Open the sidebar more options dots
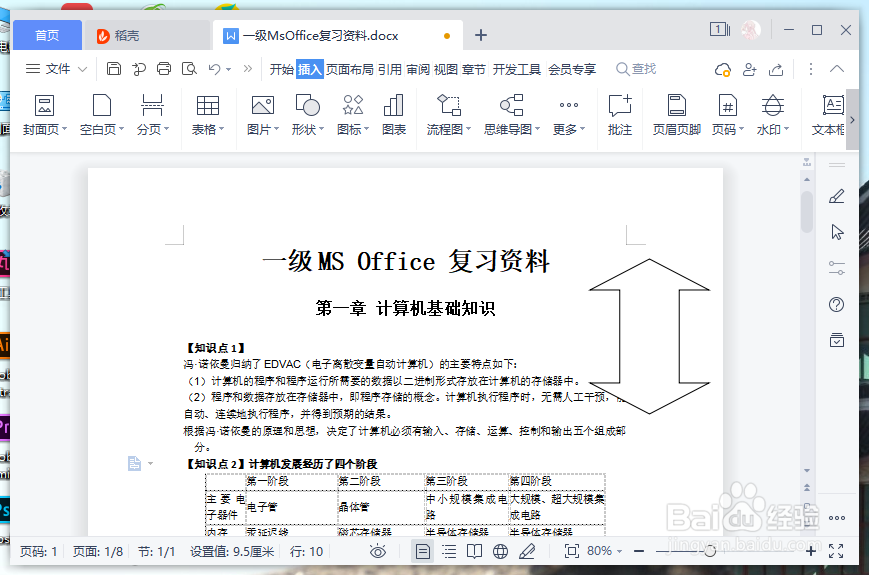 pyautogui.click(x=837, y=518)
